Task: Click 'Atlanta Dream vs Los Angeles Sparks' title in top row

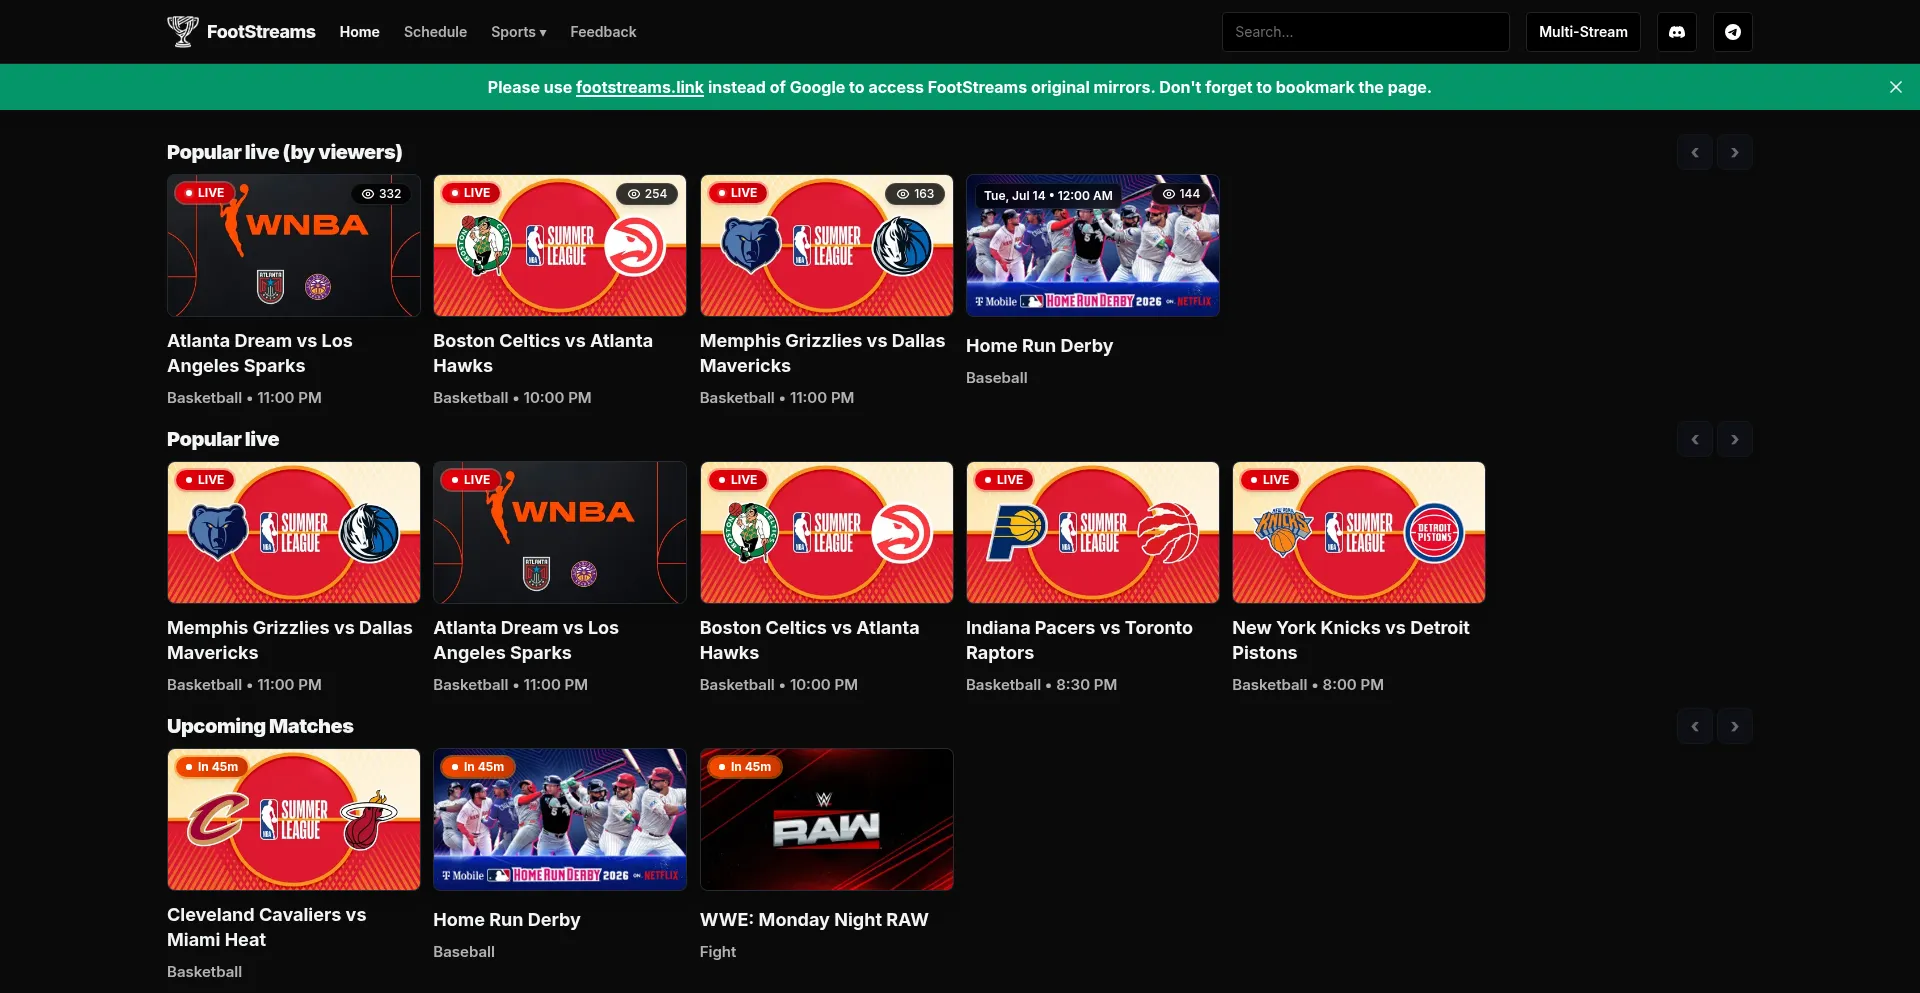Action: click(260, 354)
